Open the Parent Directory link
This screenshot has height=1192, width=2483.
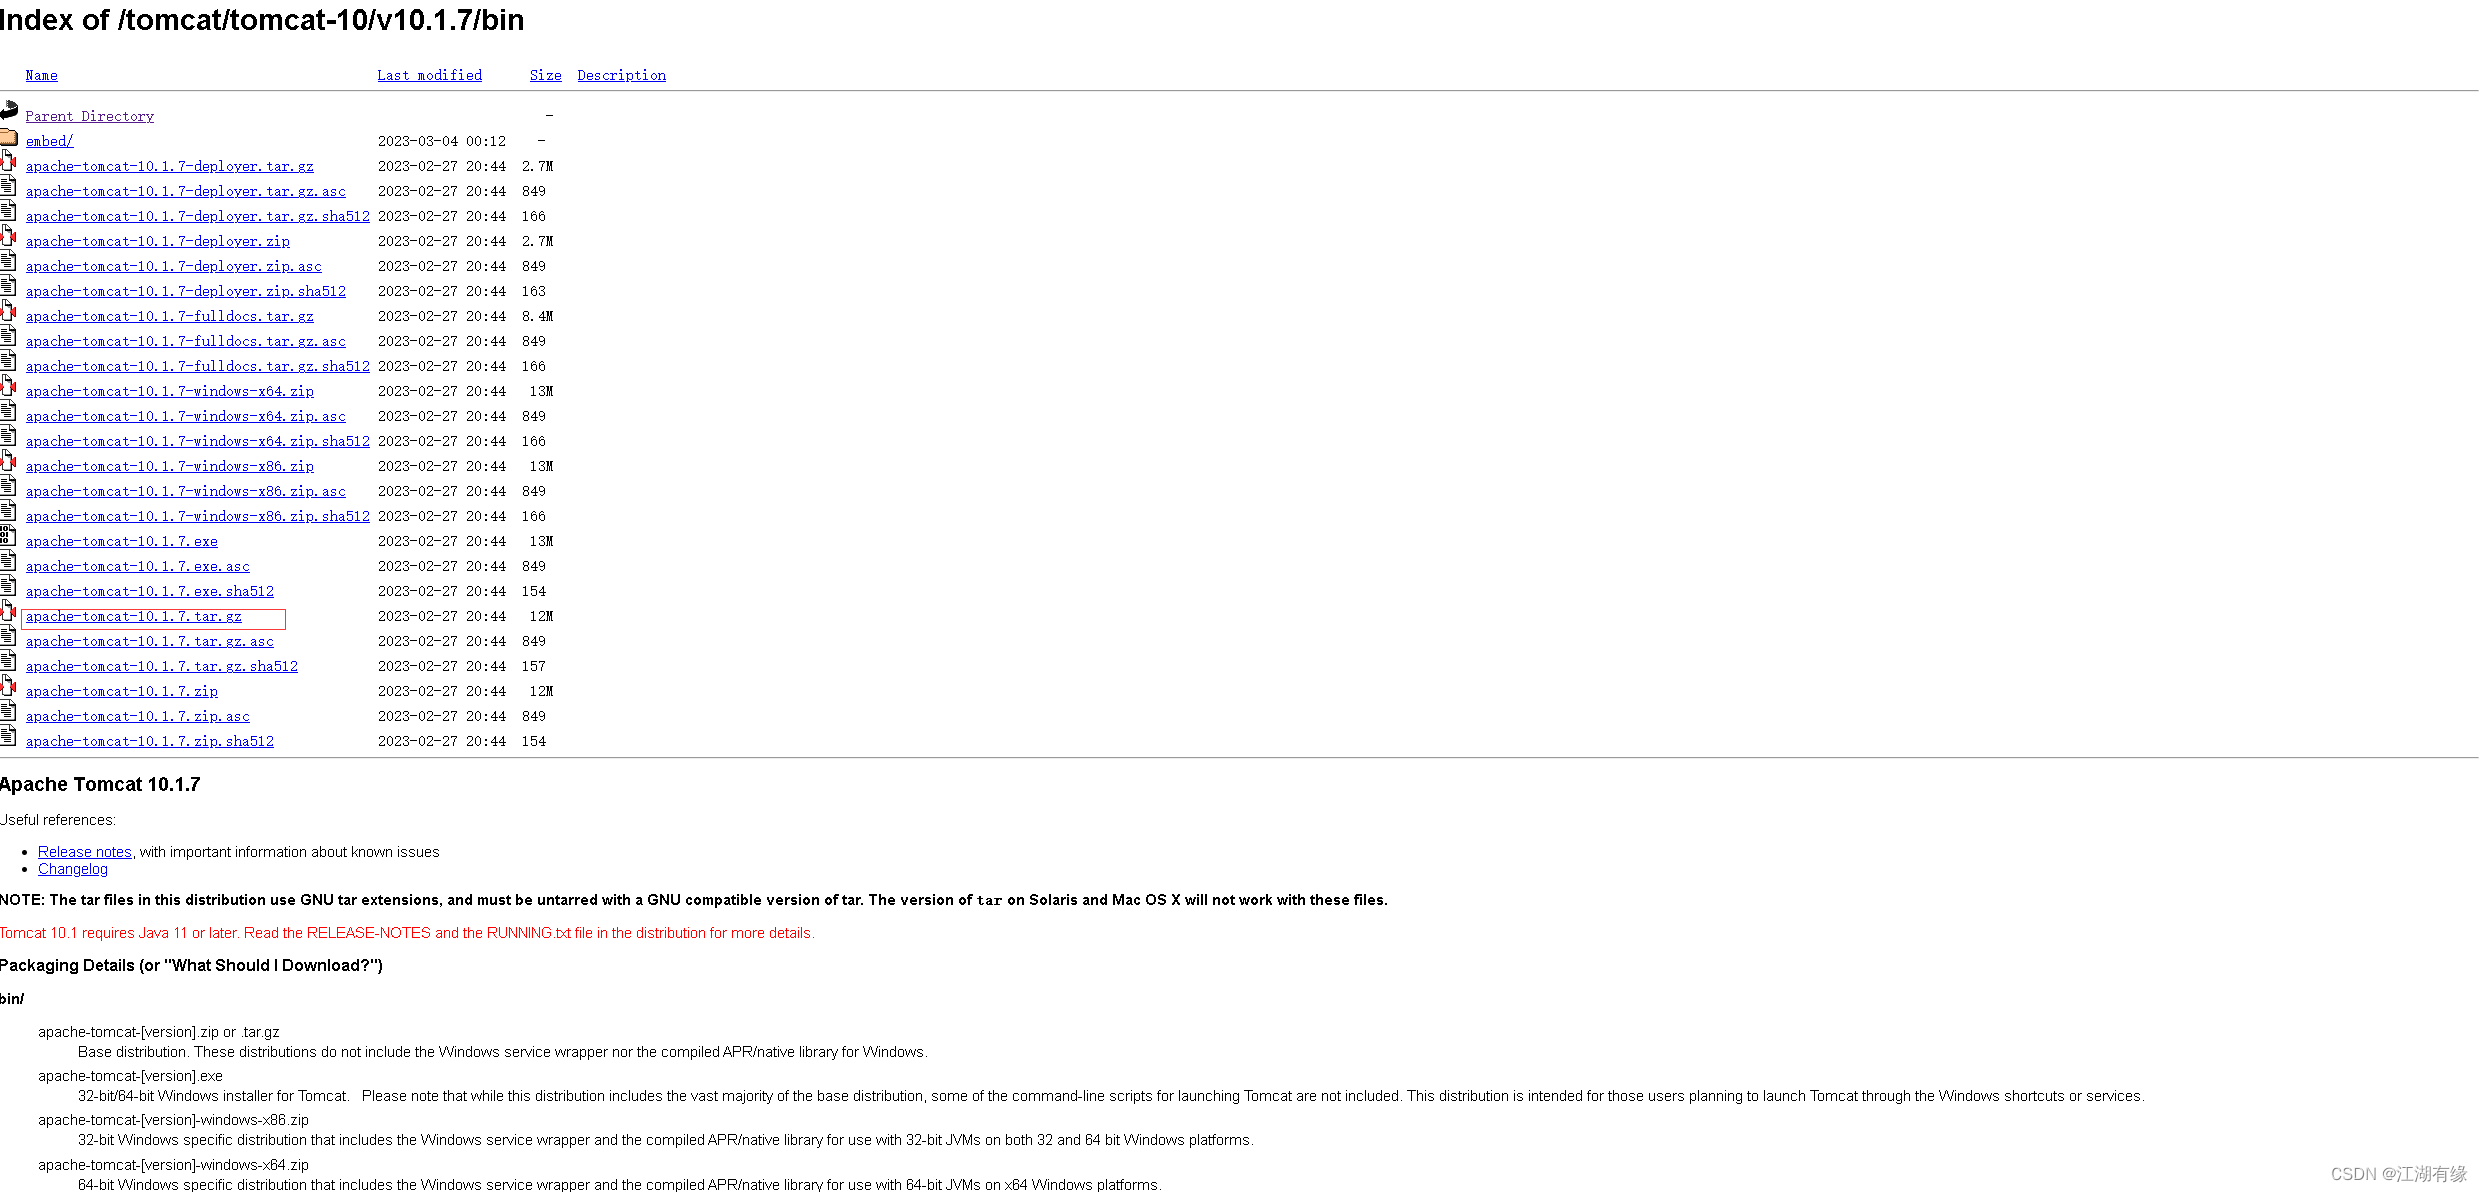[89, 116]
